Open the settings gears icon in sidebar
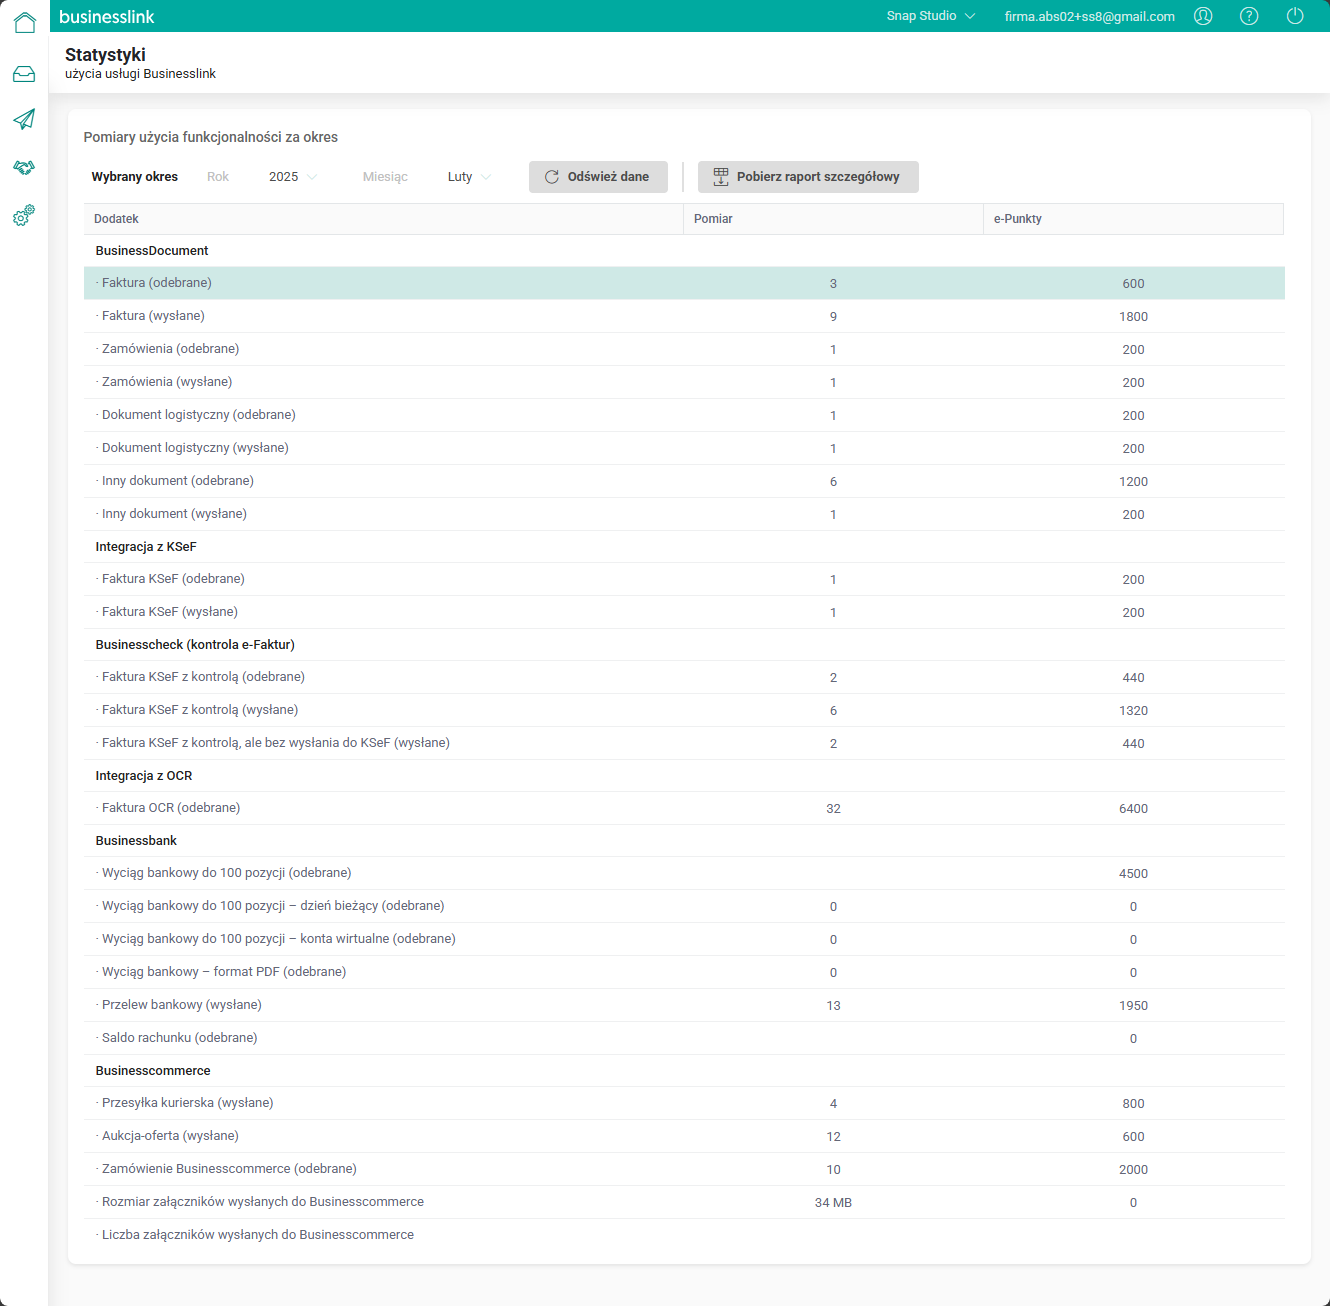The width and height of the screenshot is (1330, 1306). (x=24, y=215)
